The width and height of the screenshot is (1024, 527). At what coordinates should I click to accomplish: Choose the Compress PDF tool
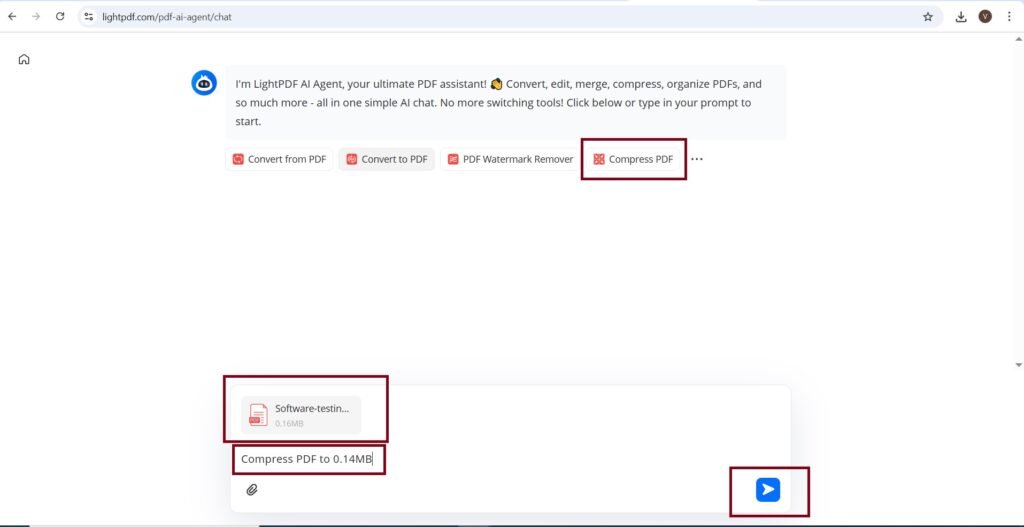tap(633, 159)
